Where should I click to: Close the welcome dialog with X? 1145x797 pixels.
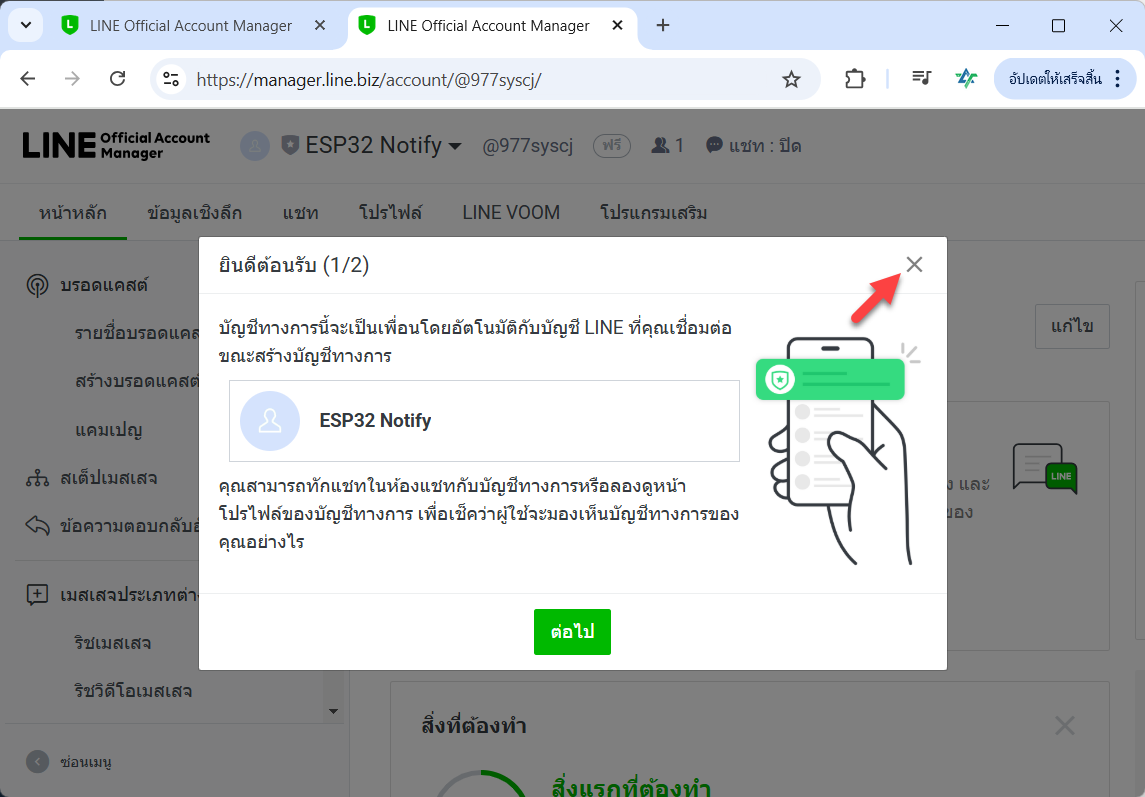(x=914, y=264)
